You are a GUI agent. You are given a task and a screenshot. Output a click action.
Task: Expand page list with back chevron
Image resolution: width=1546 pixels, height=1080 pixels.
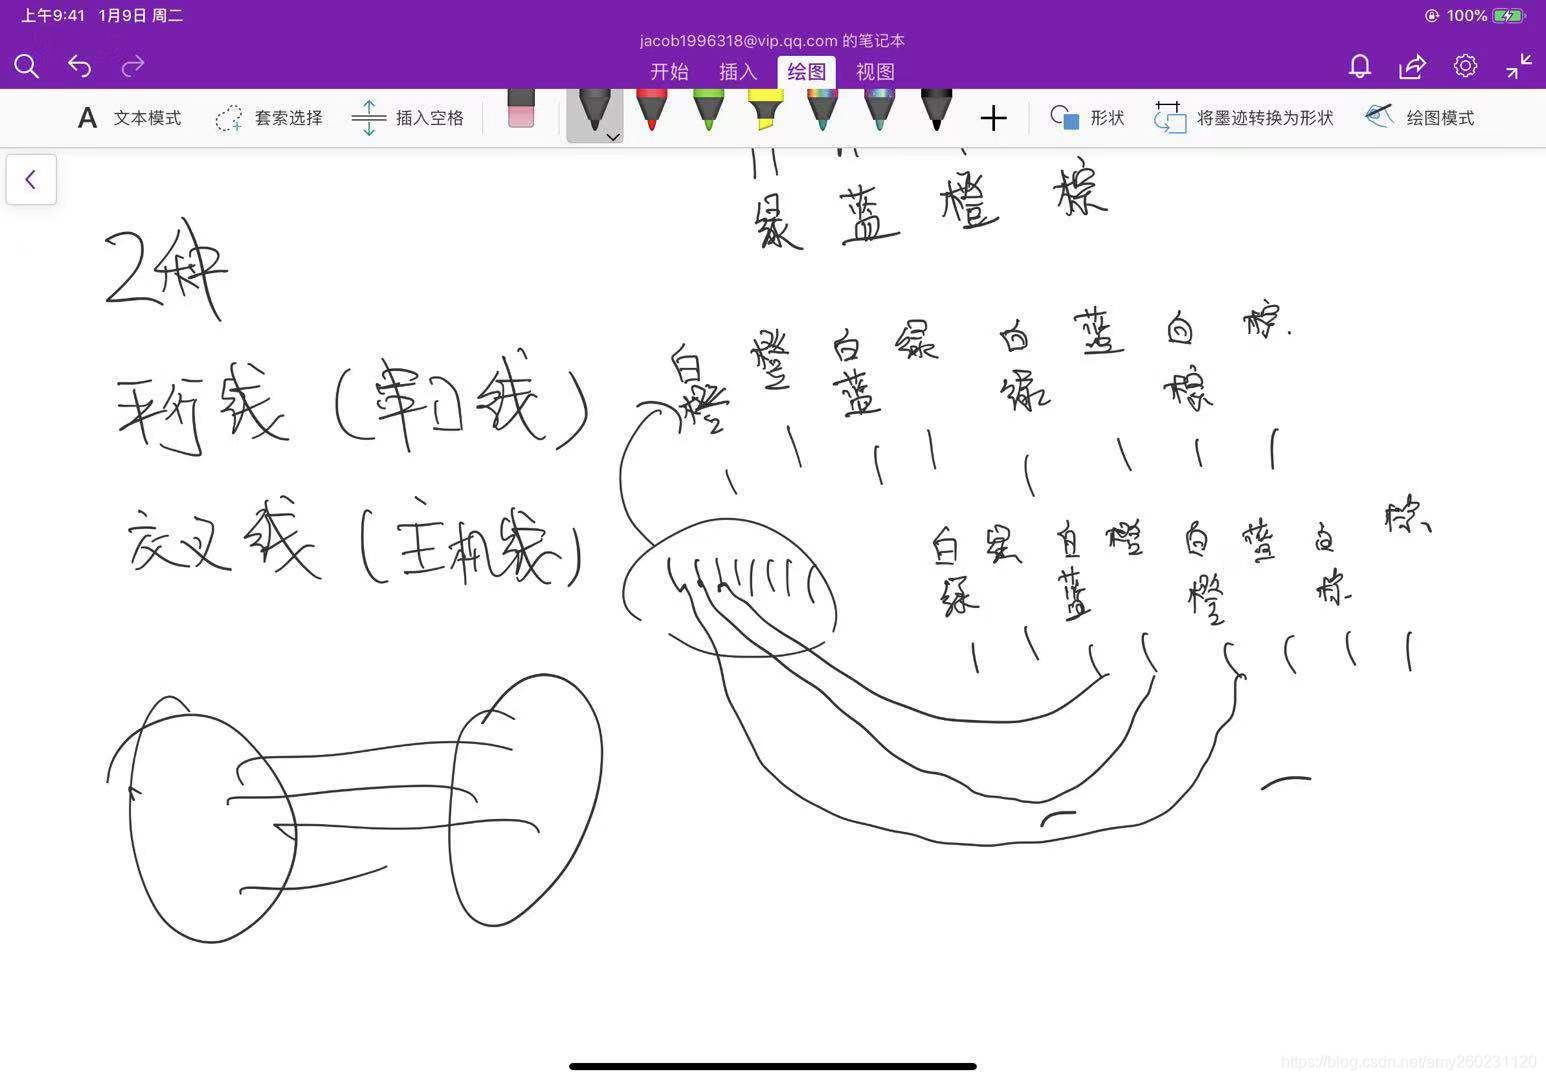[31, 180]
